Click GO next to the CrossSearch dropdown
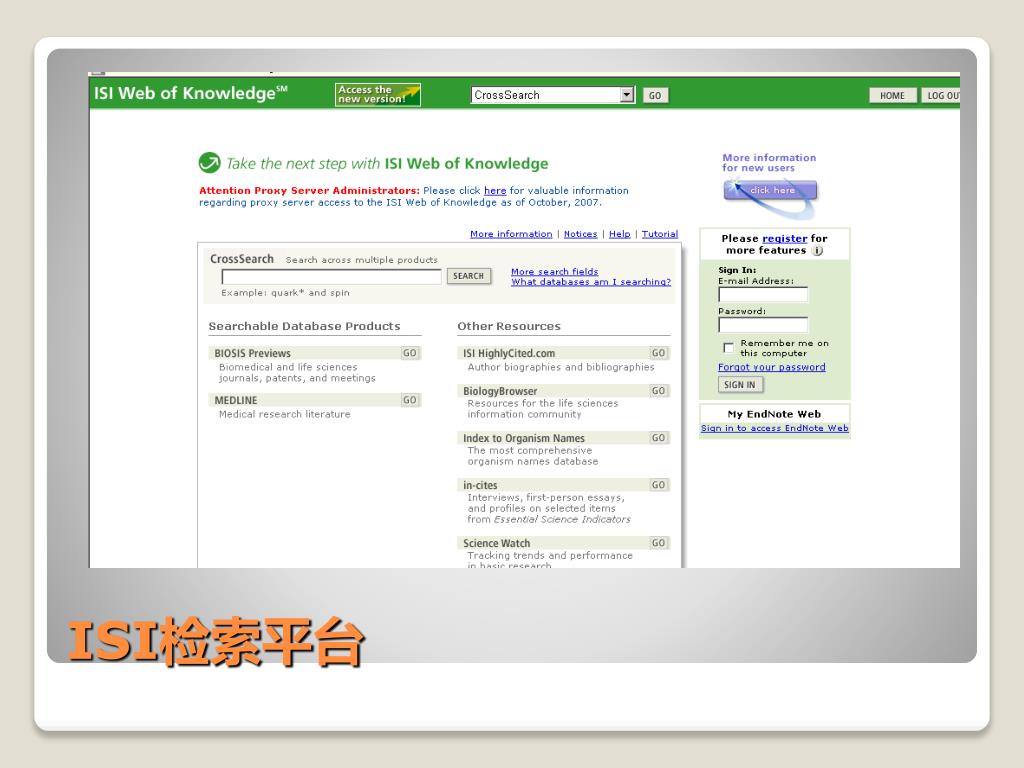 [x=655, y=95]
